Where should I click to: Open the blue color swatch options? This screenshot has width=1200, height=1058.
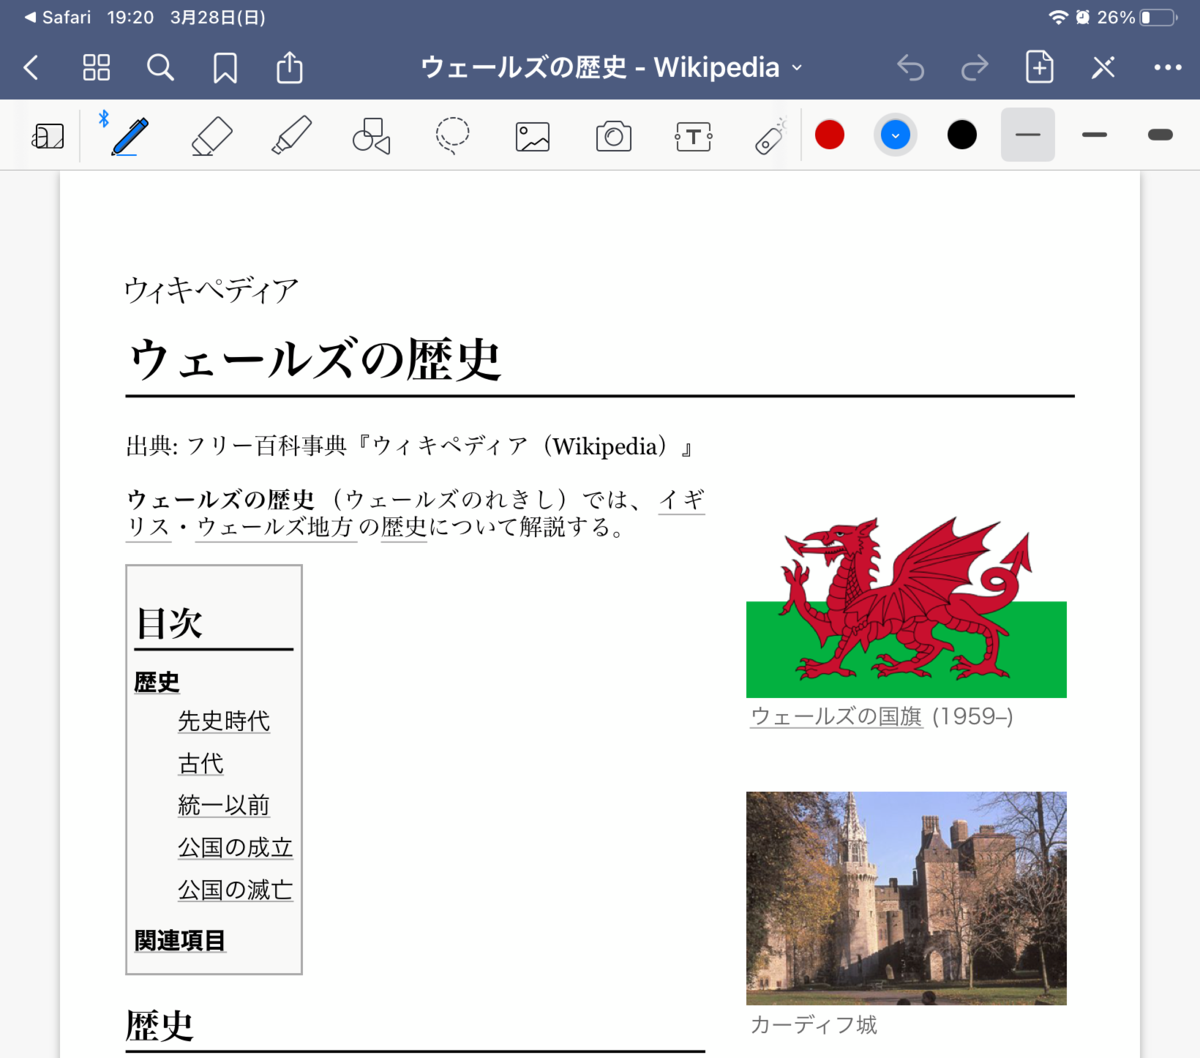[895, 135]
